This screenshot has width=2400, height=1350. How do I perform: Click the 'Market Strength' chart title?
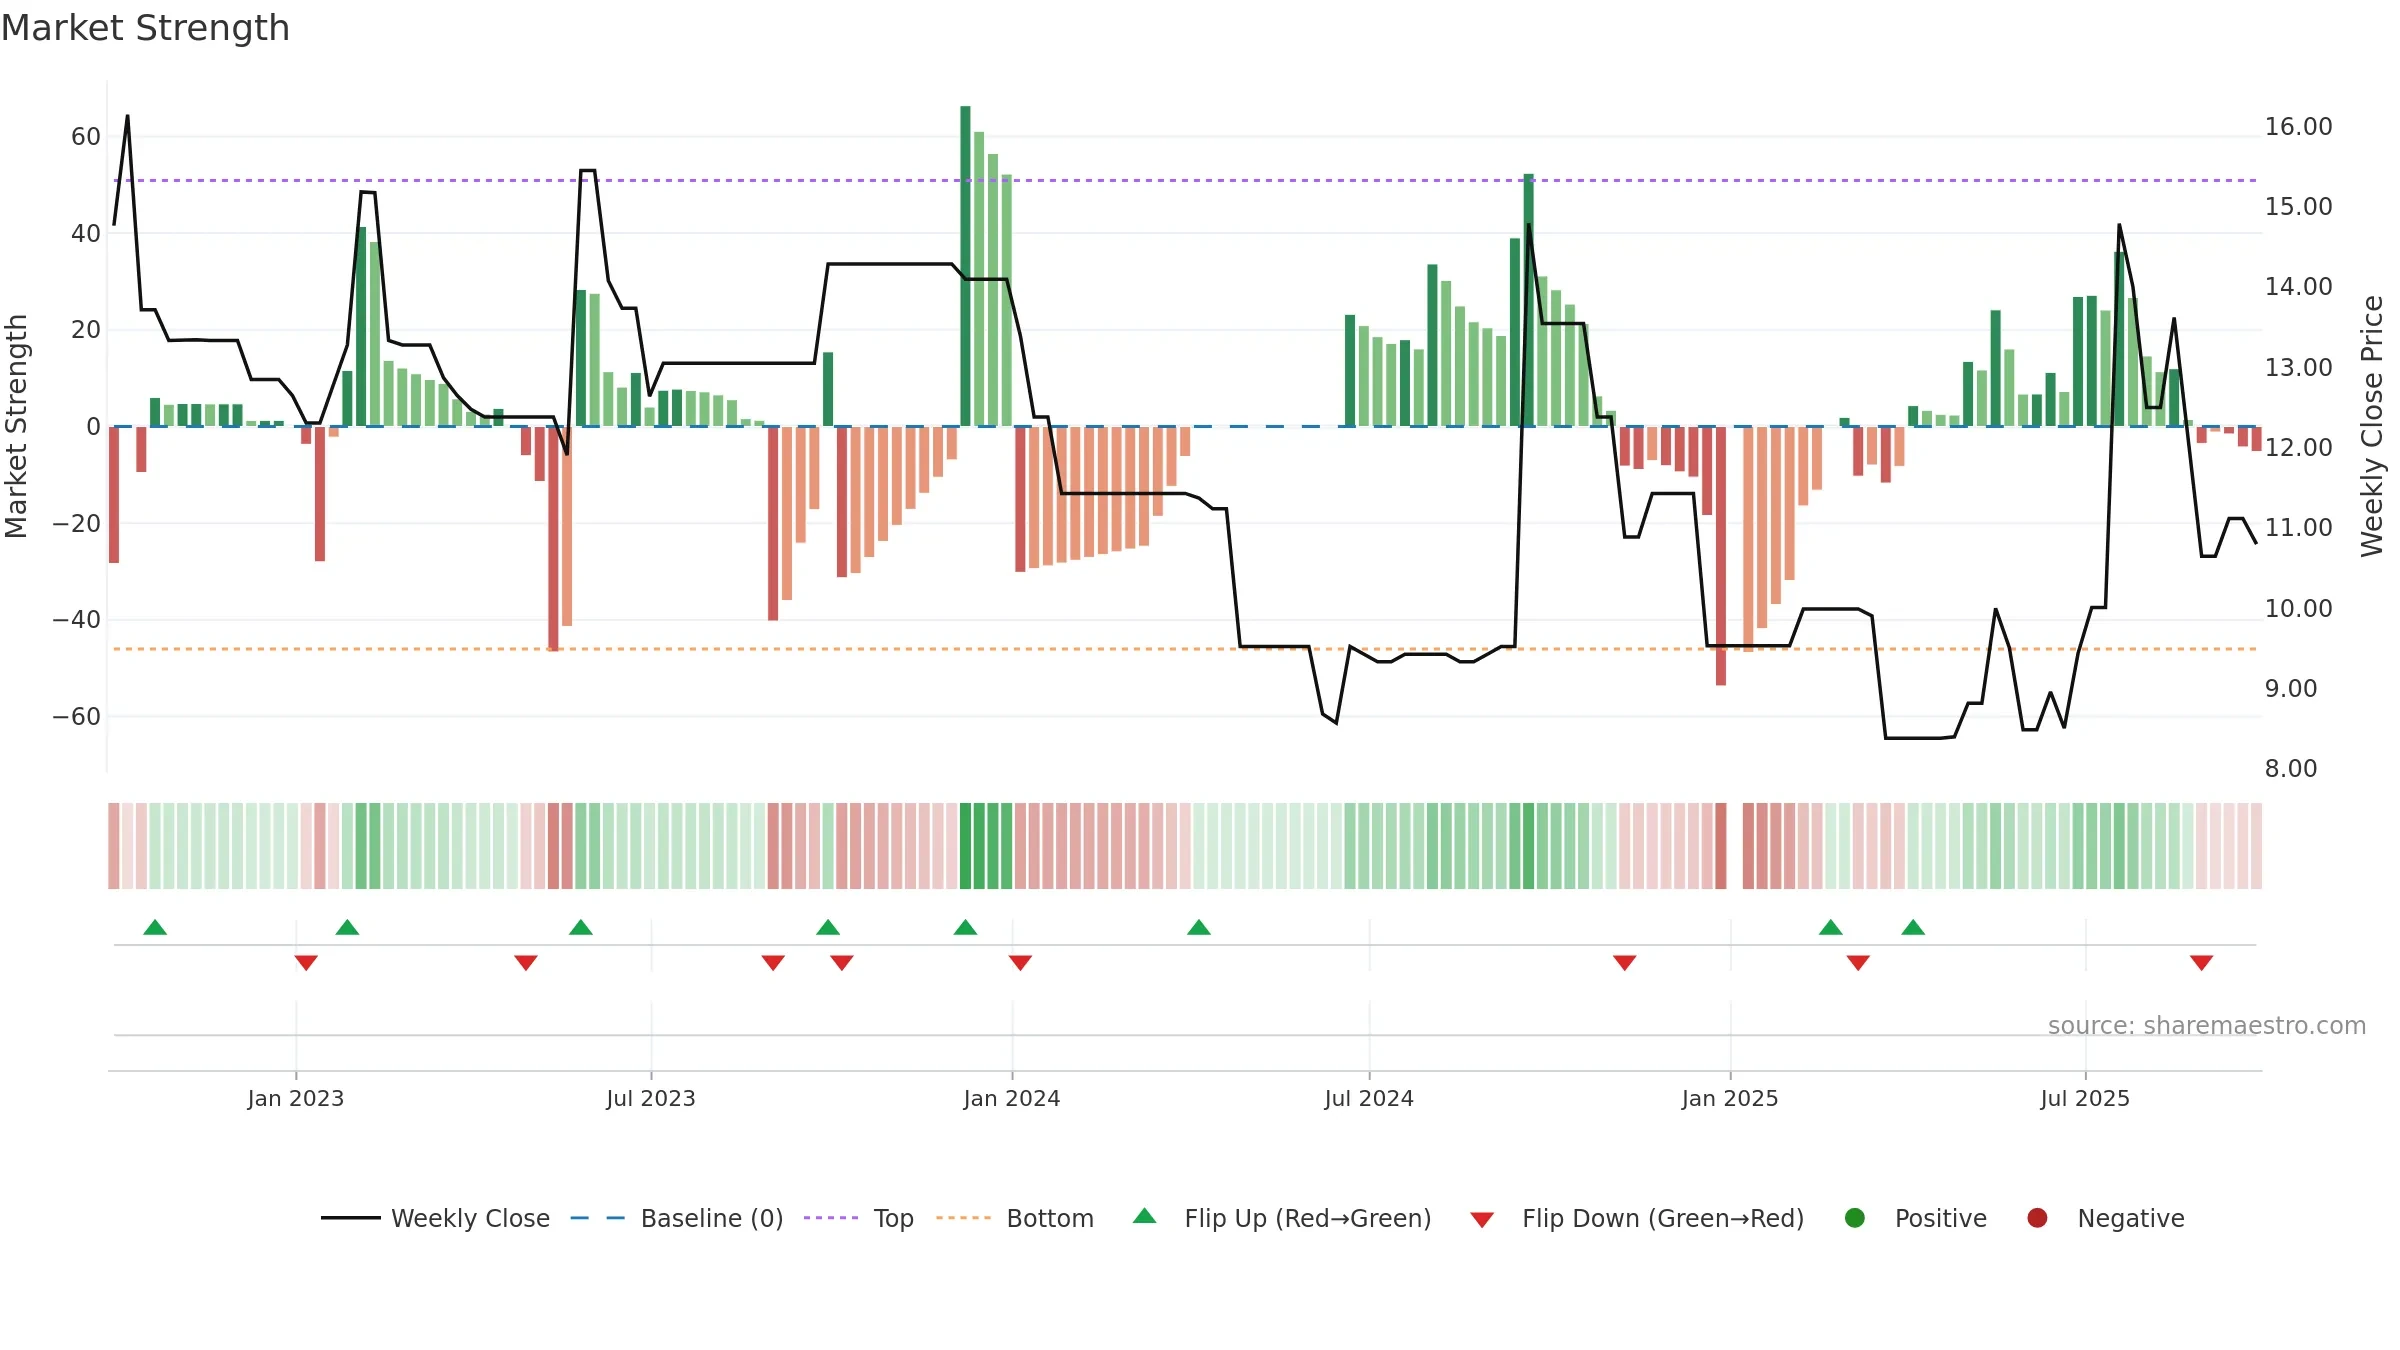146,28
